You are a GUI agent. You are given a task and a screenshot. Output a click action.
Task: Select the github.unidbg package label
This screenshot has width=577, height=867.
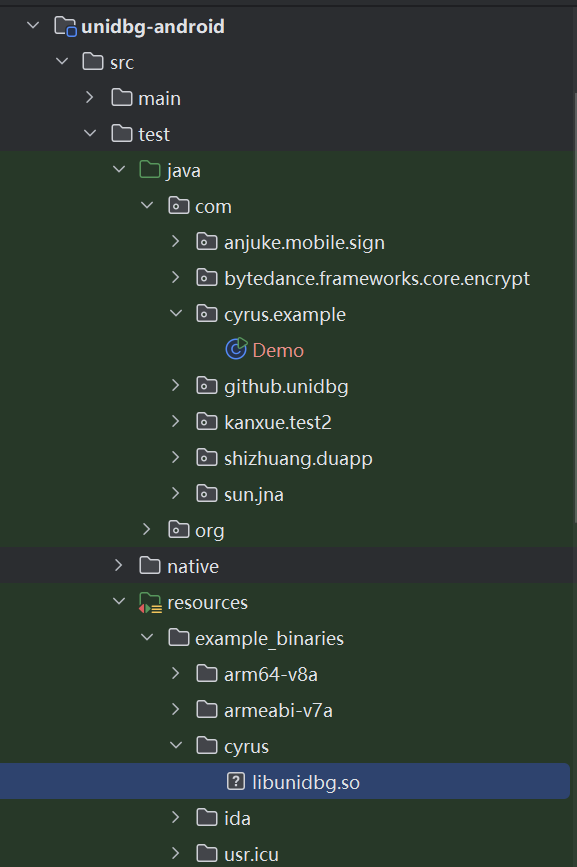[x=286, y=386]
